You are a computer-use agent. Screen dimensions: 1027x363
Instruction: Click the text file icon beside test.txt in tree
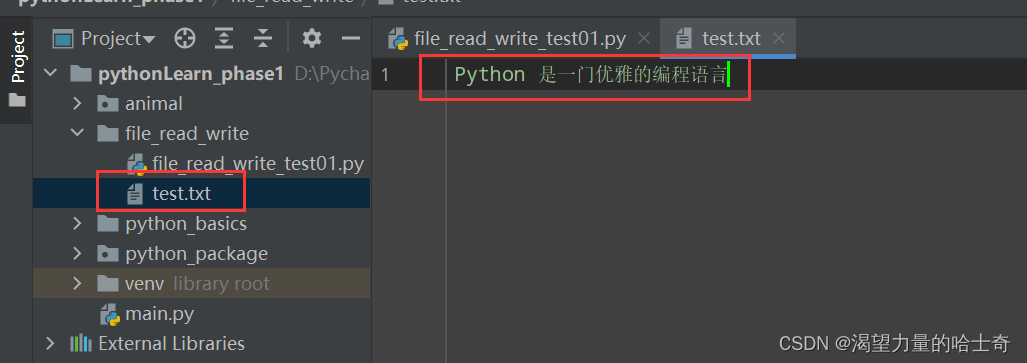pos(135,194)
